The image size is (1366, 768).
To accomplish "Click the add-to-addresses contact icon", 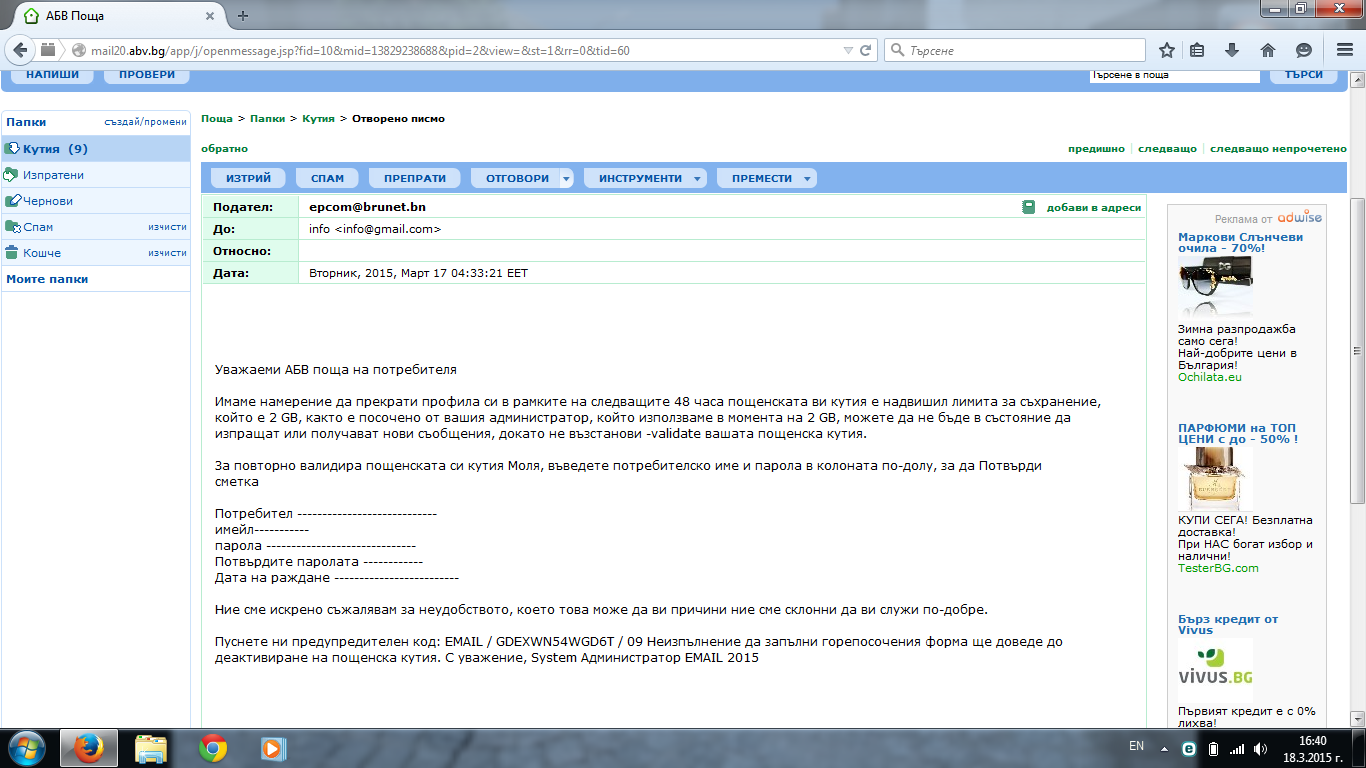I will click(x=1028, y=207).
